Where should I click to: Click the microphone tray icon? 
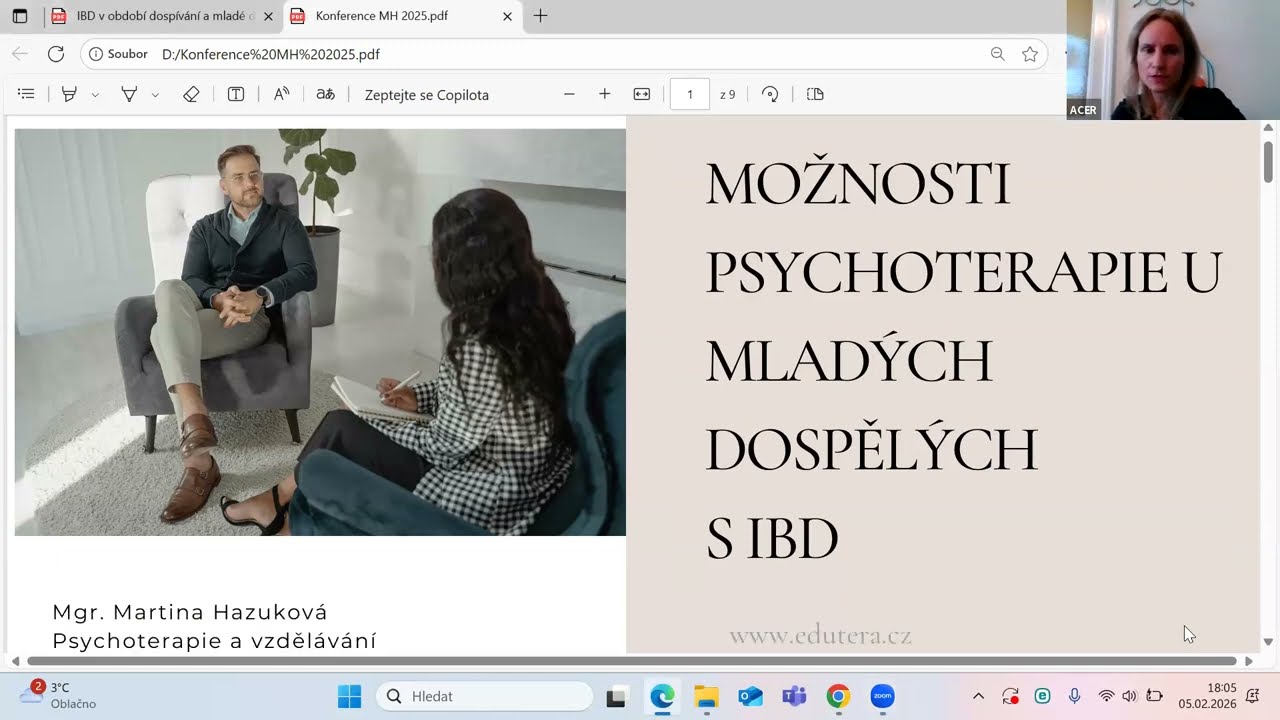click(1074, 697)
